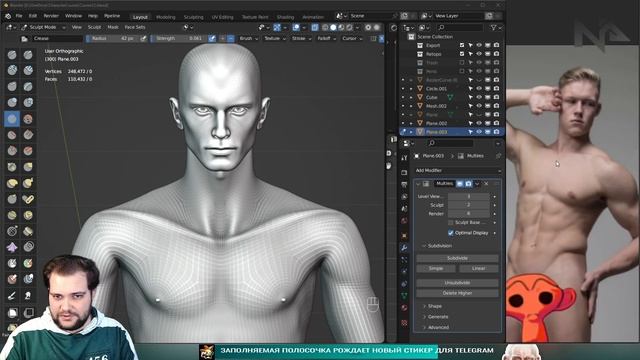Select the Clay Strips brush
Screen dimensions: 640x360
pos(28,71)
